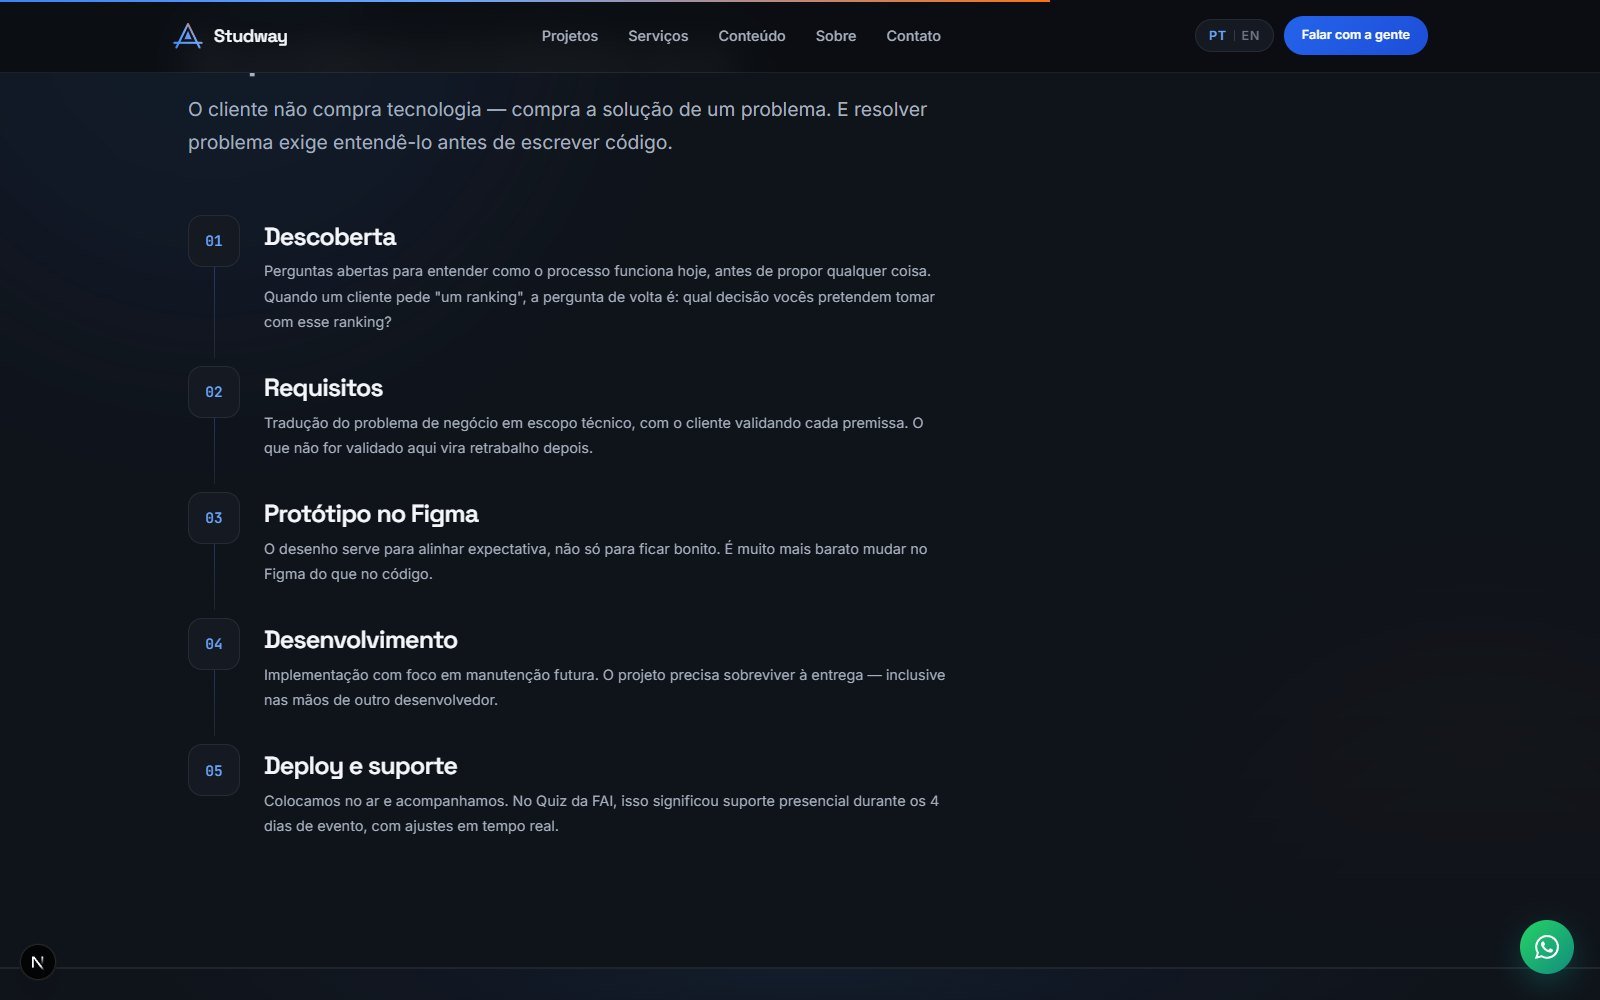This screenshot has height=1000, width=1600.
Task: Switch language to EN
Action: point(1250,36)
